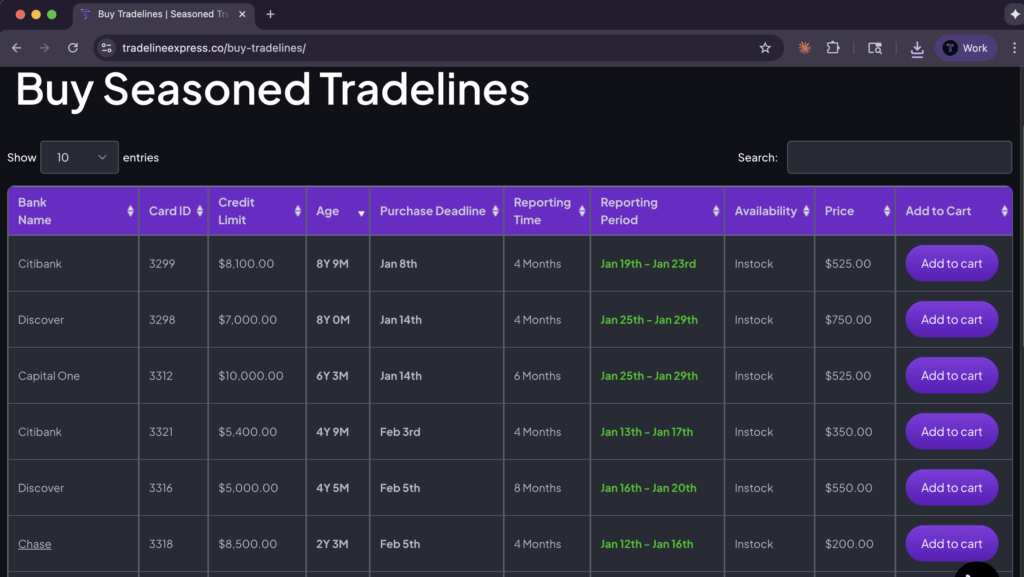Click reporting period Jan 19th – Jan 23rd
This screenshot has width=1024, height=577.
[x=648, y=264]
